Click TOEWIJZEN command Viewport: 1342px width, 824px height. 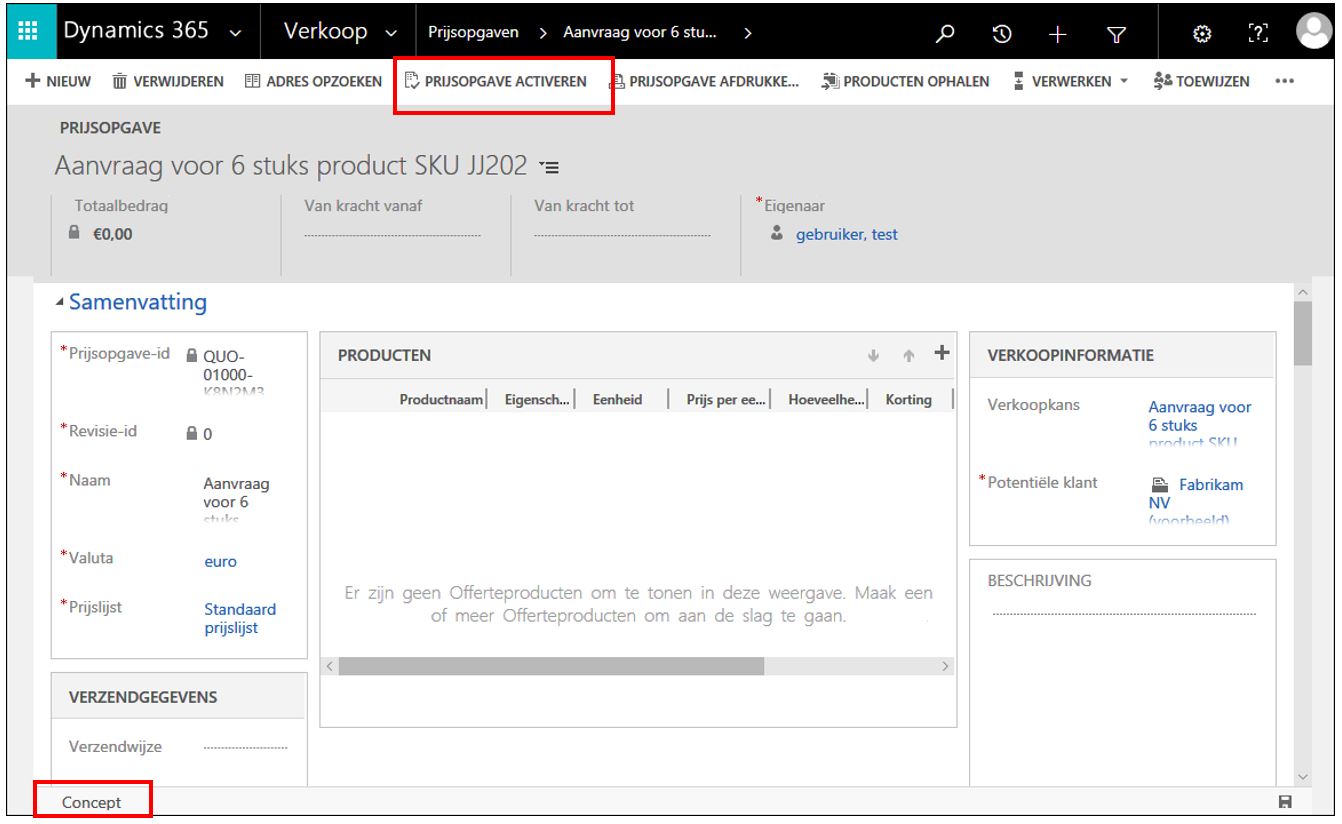pyautogui.click(x=1201, y=81)
